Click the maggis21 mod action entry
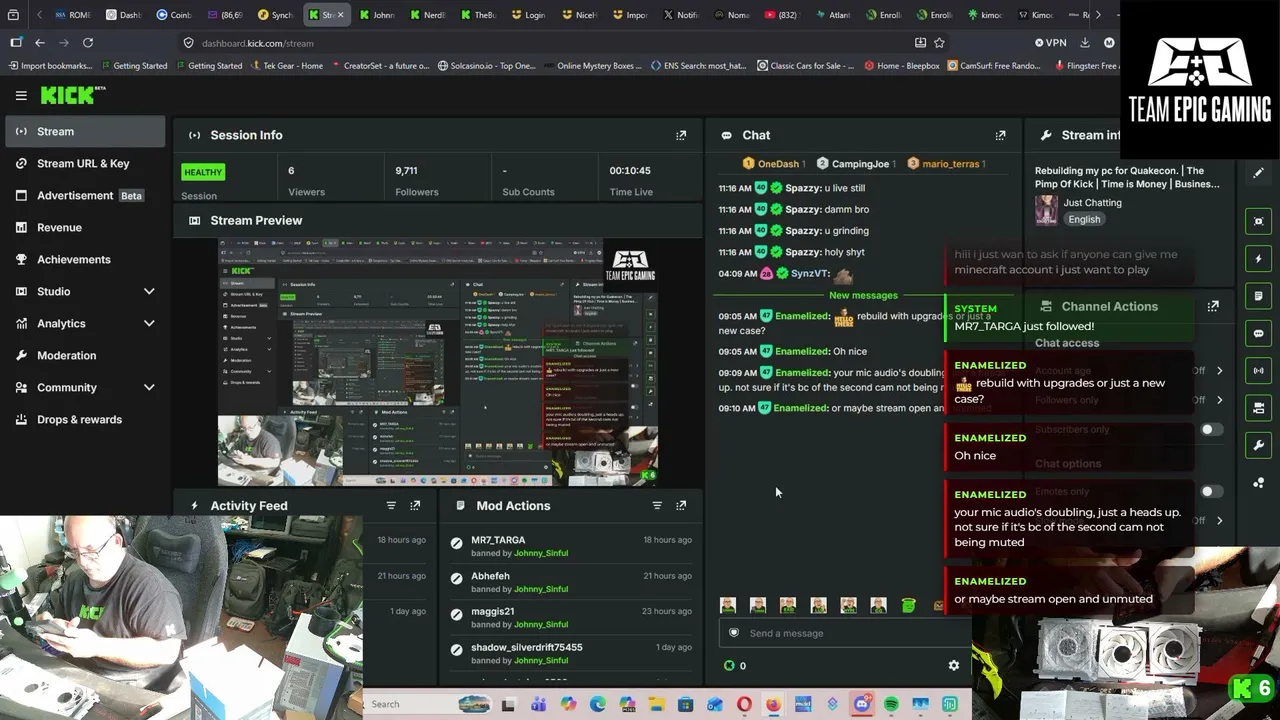This screenshot has width=1280, height=720. coord(572,618)
